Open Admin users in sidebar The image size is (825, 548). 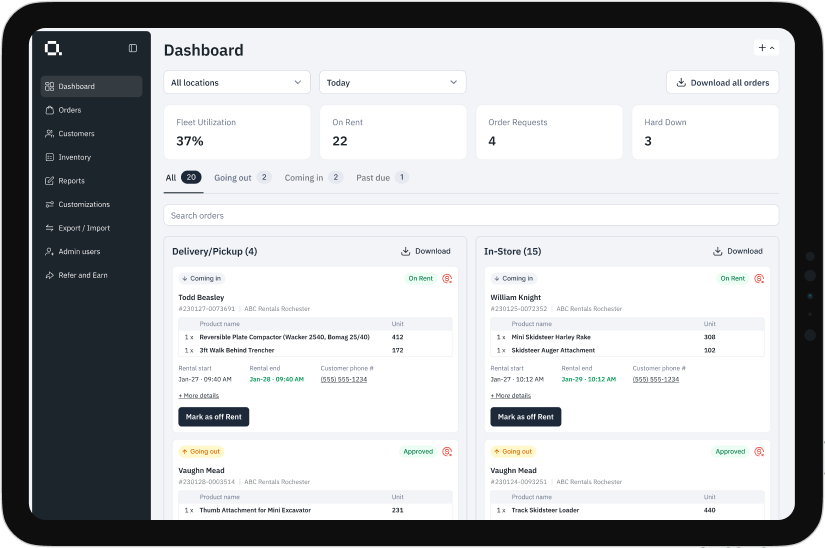(79, 251)
